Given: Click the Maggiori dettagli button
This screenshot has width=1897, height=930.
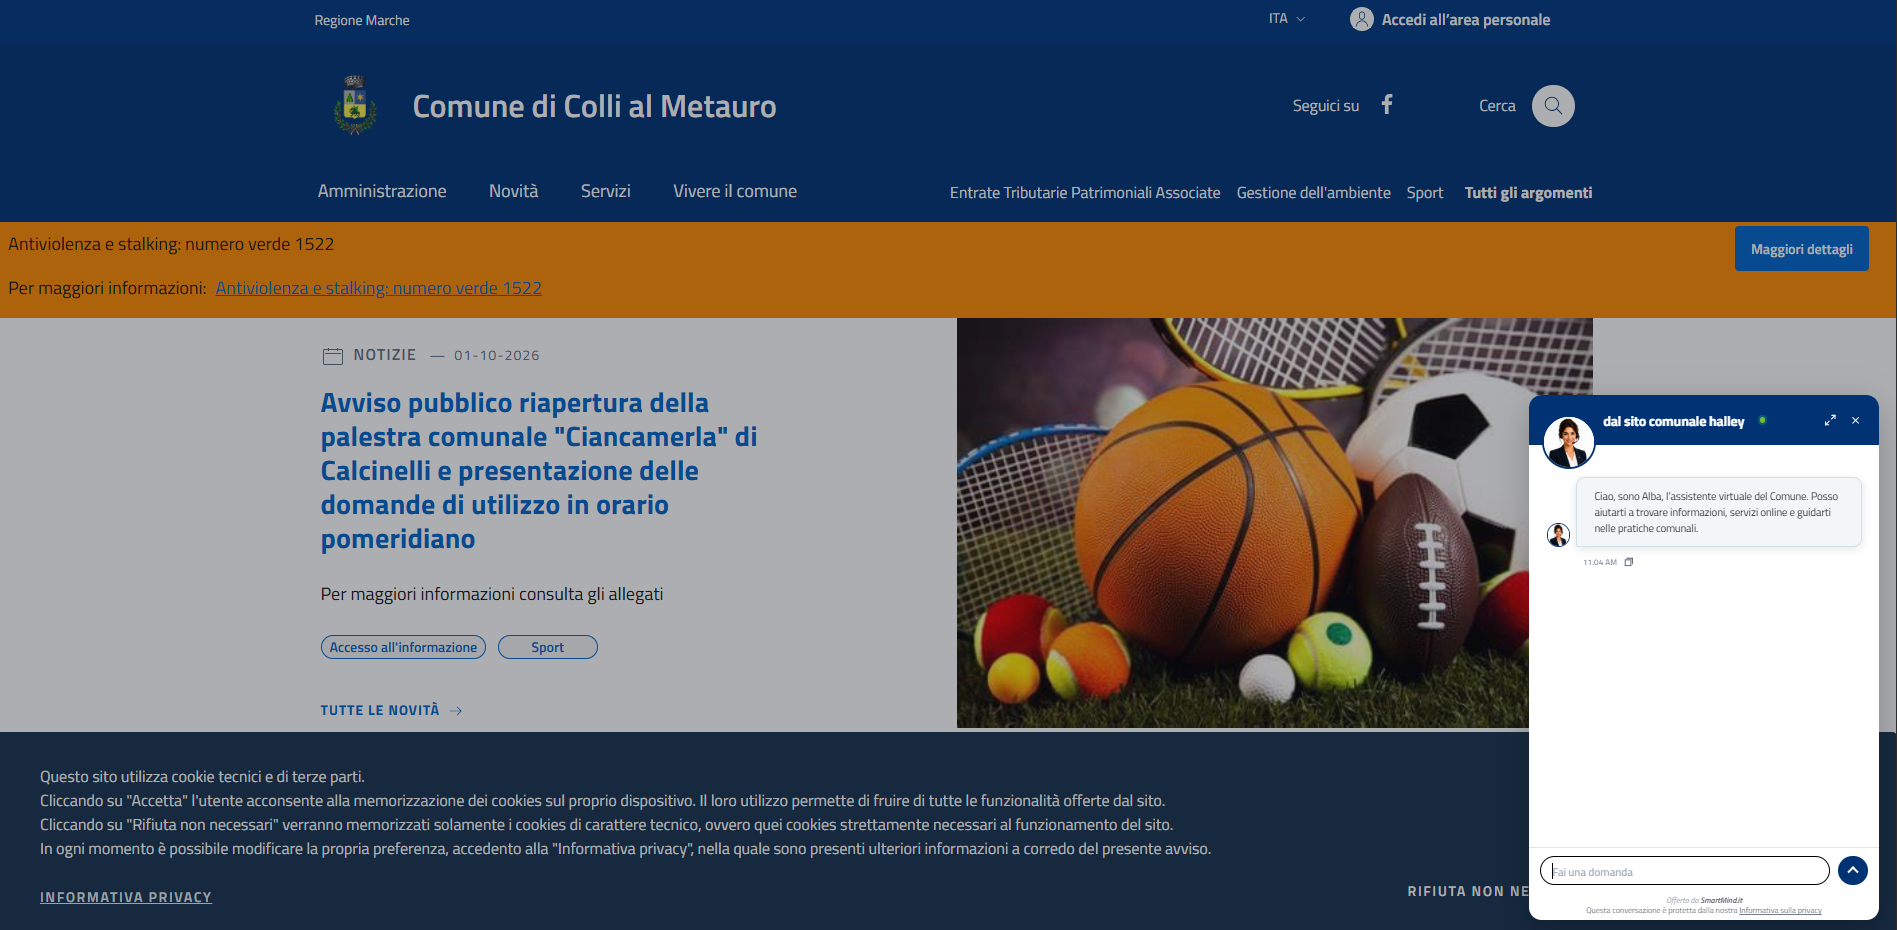Looking at the screenshot, I should 1801,249.
